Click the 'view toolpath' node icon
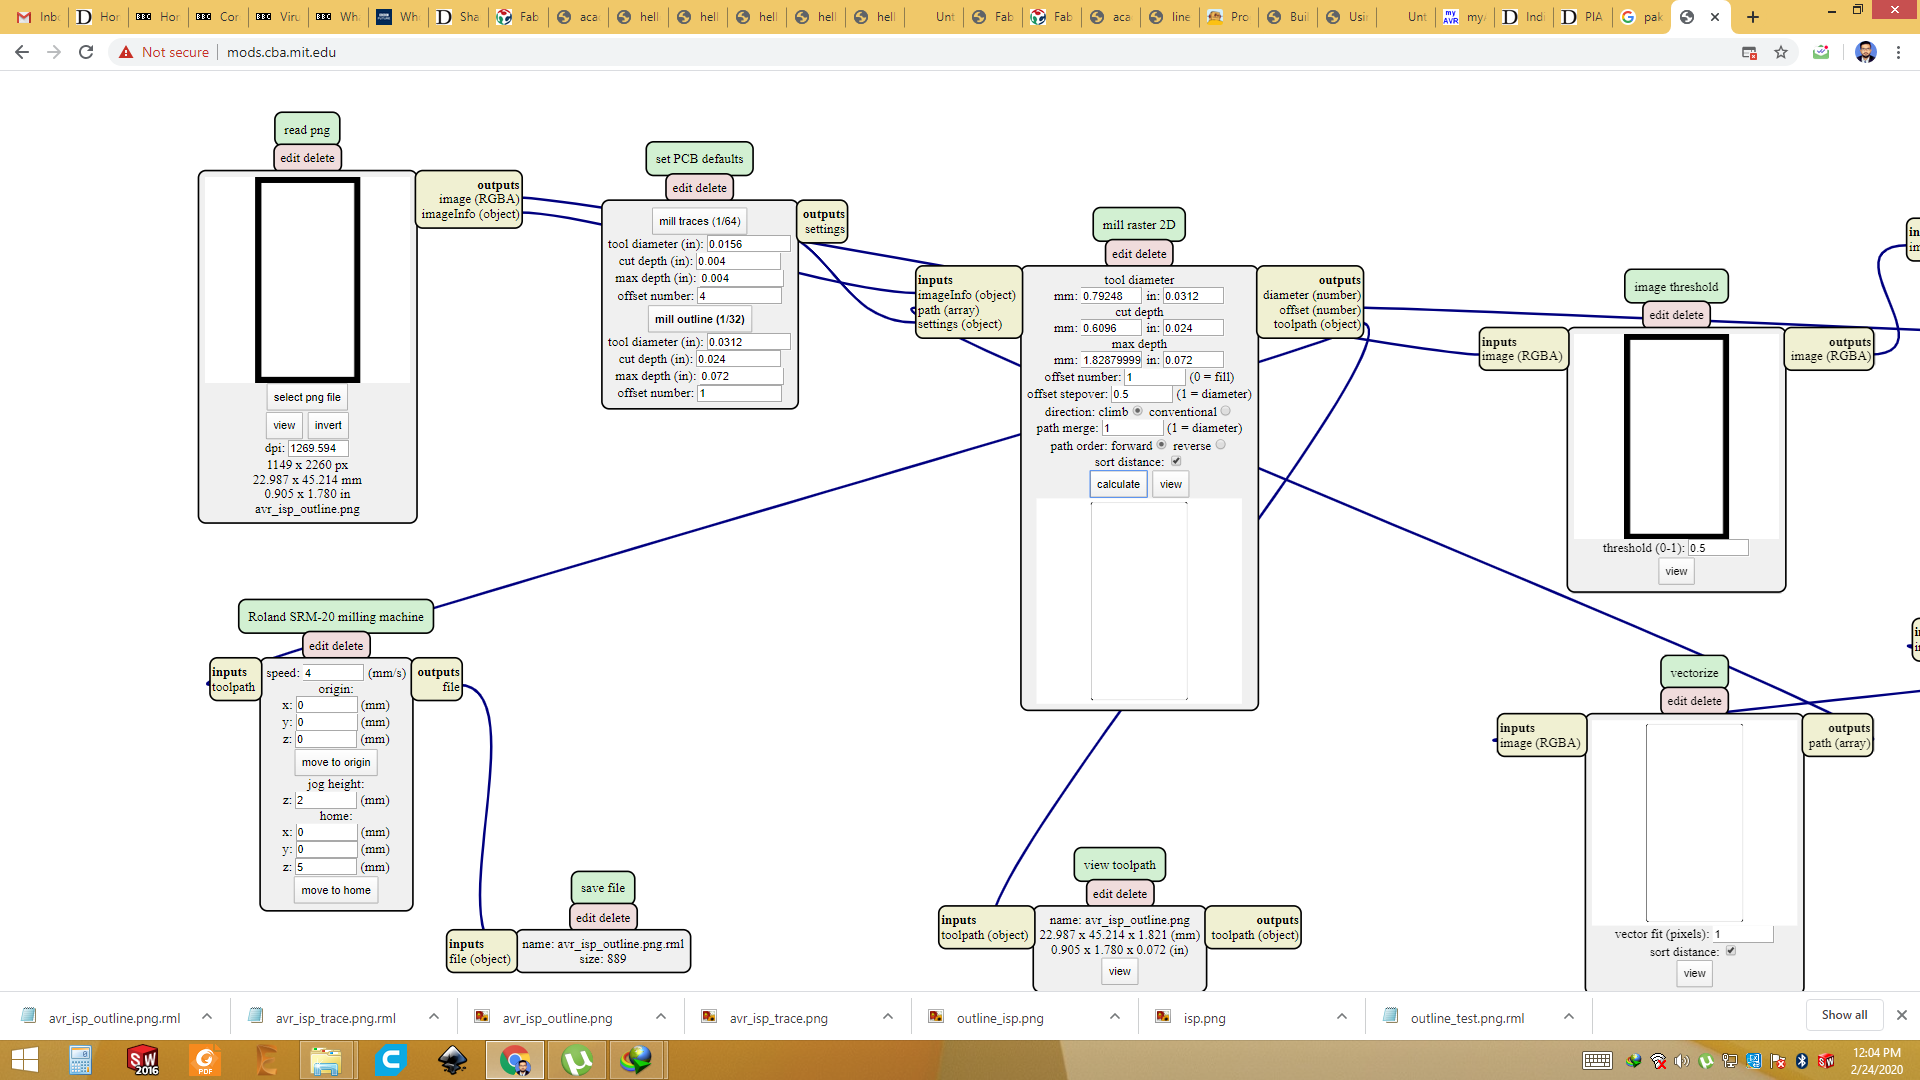This screenshot has height=1080, width=1920. [1118, 864]
